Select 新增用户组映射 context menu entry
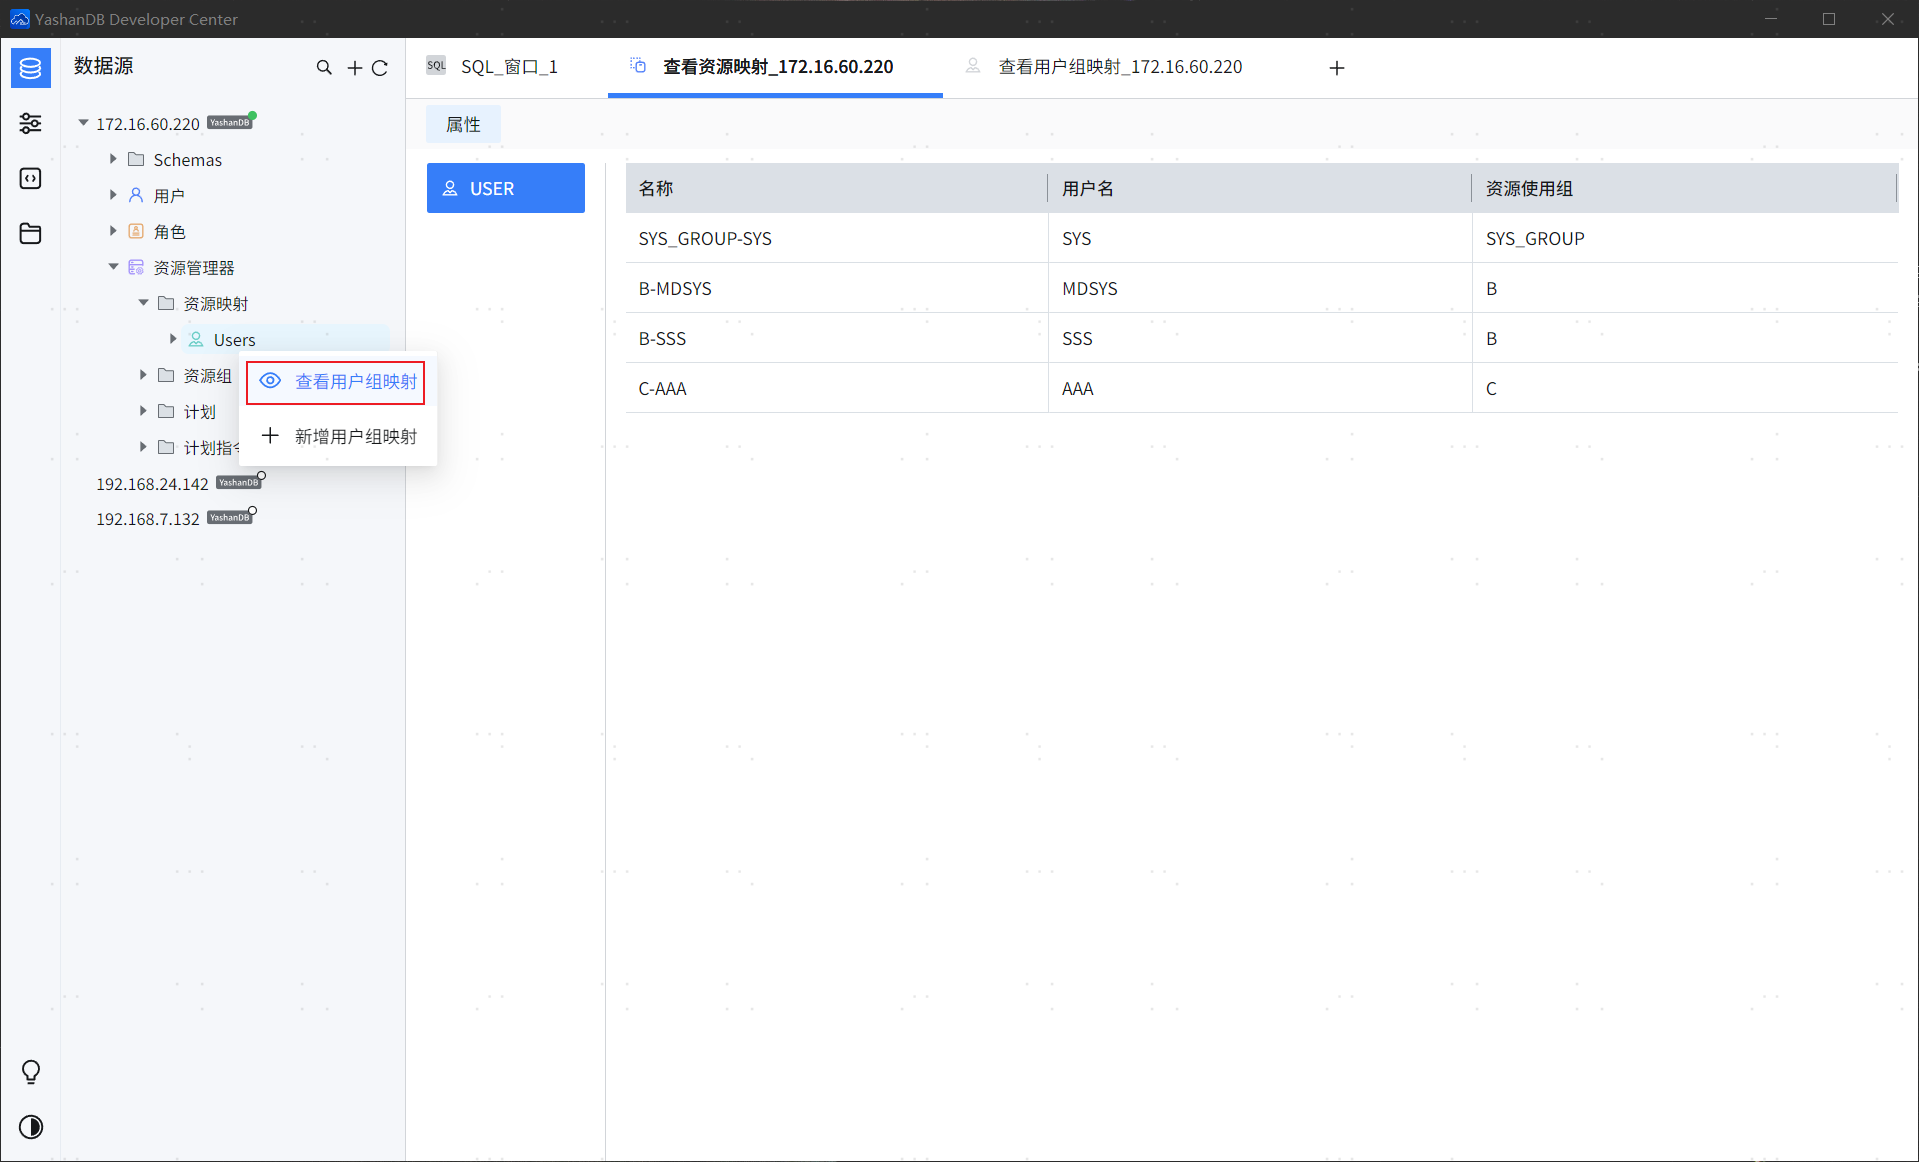This screenshot has width=1919, height=1162. (338, 436)
